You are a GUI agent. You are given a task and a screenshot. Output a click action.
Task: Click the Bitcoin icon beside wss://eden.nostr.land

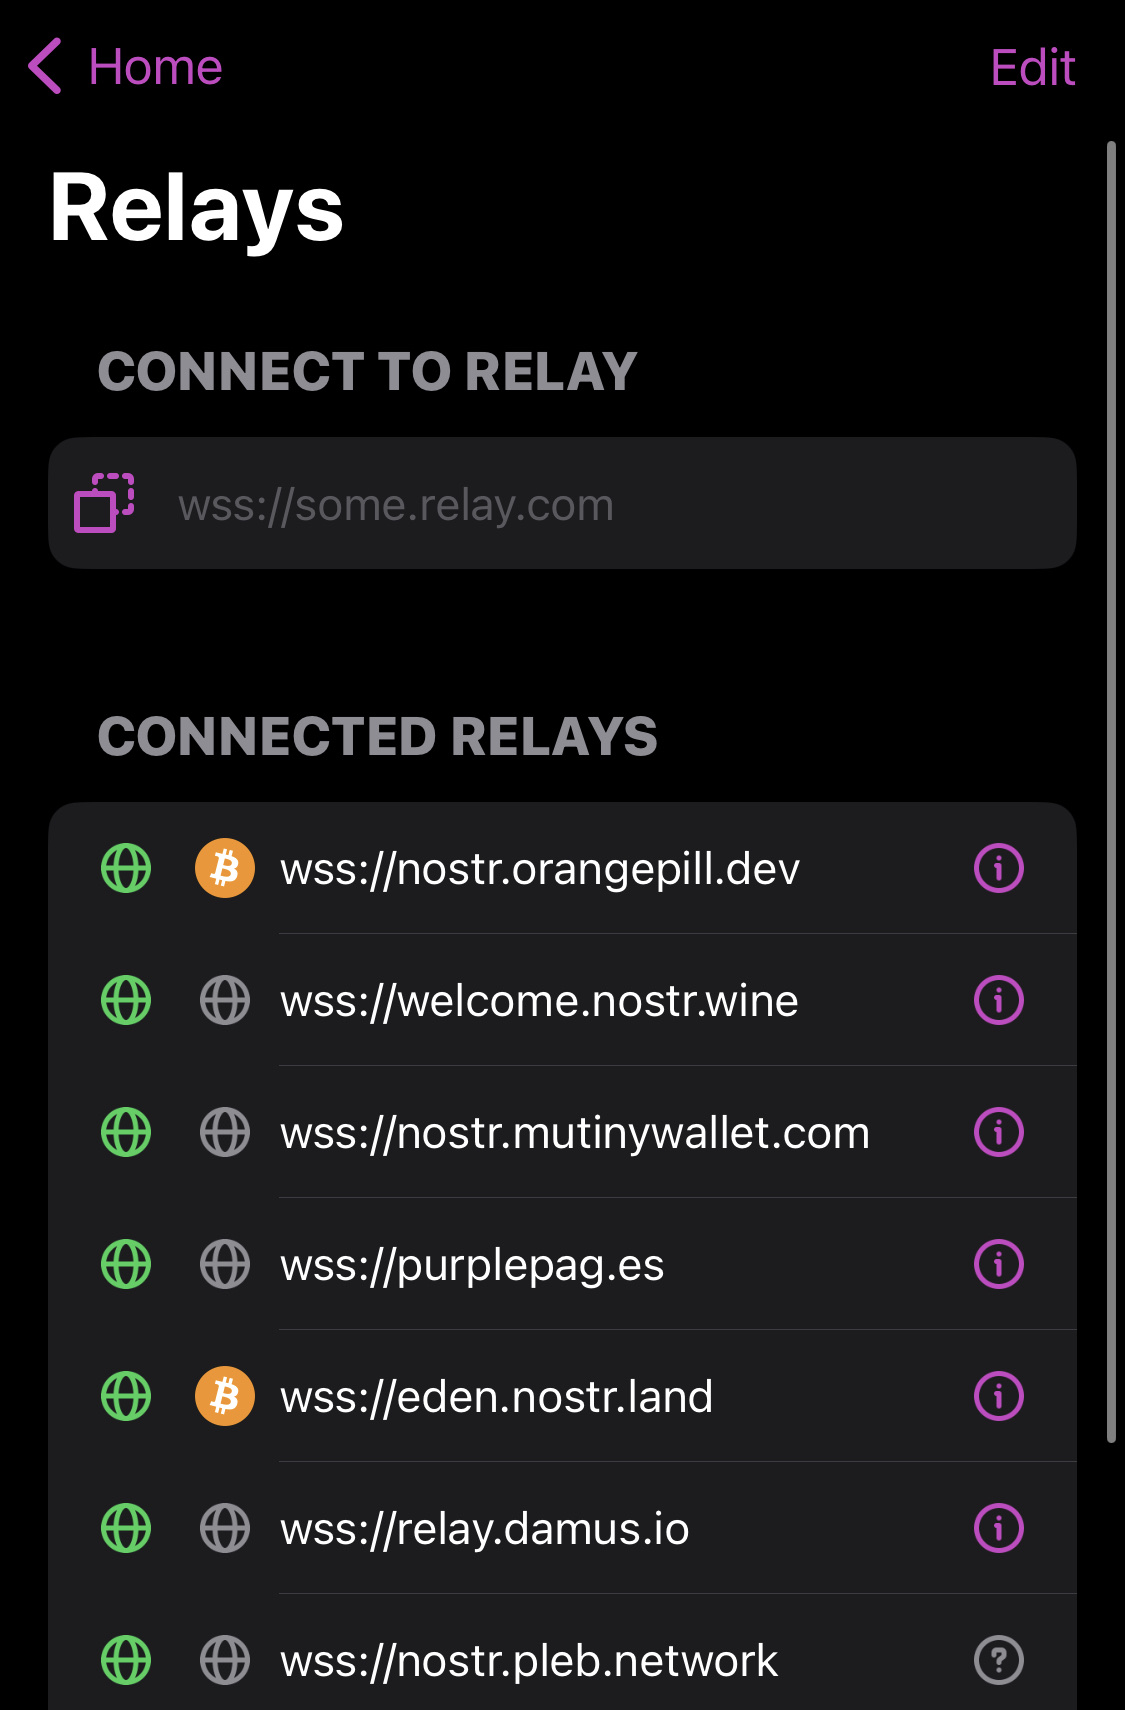225,1397
